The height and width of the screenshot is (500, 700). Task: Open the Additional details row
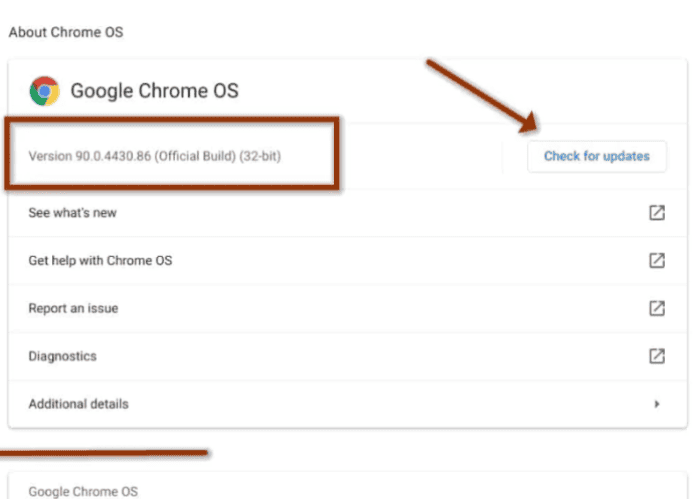[x=347, y=404]
